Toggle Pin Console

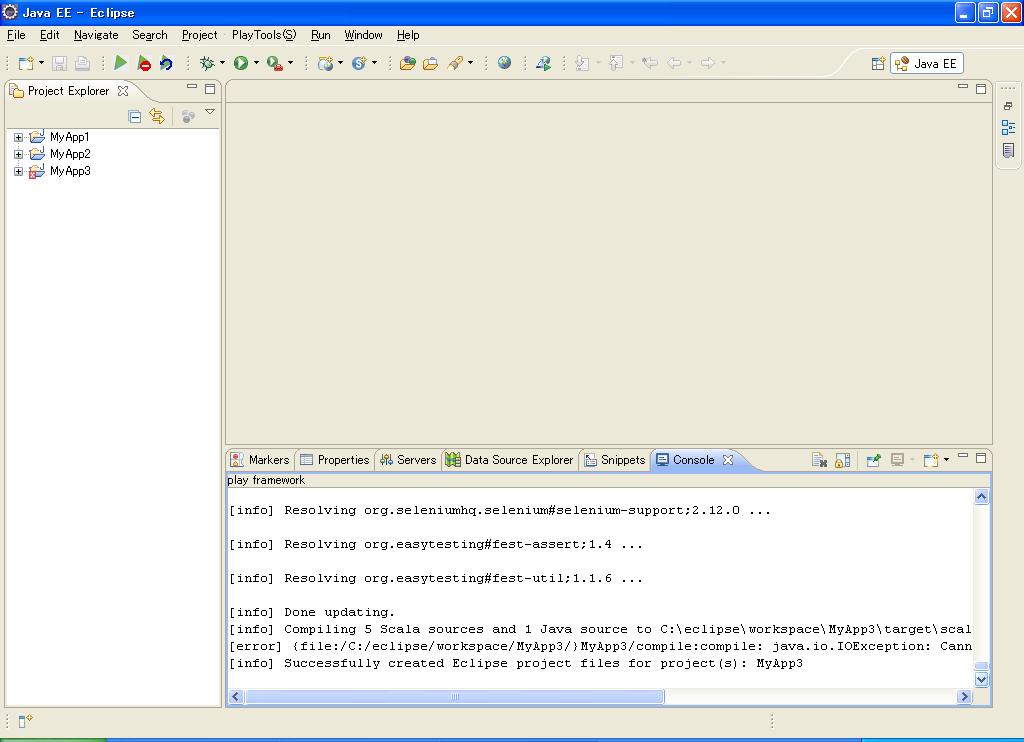[x=873, y=460]
